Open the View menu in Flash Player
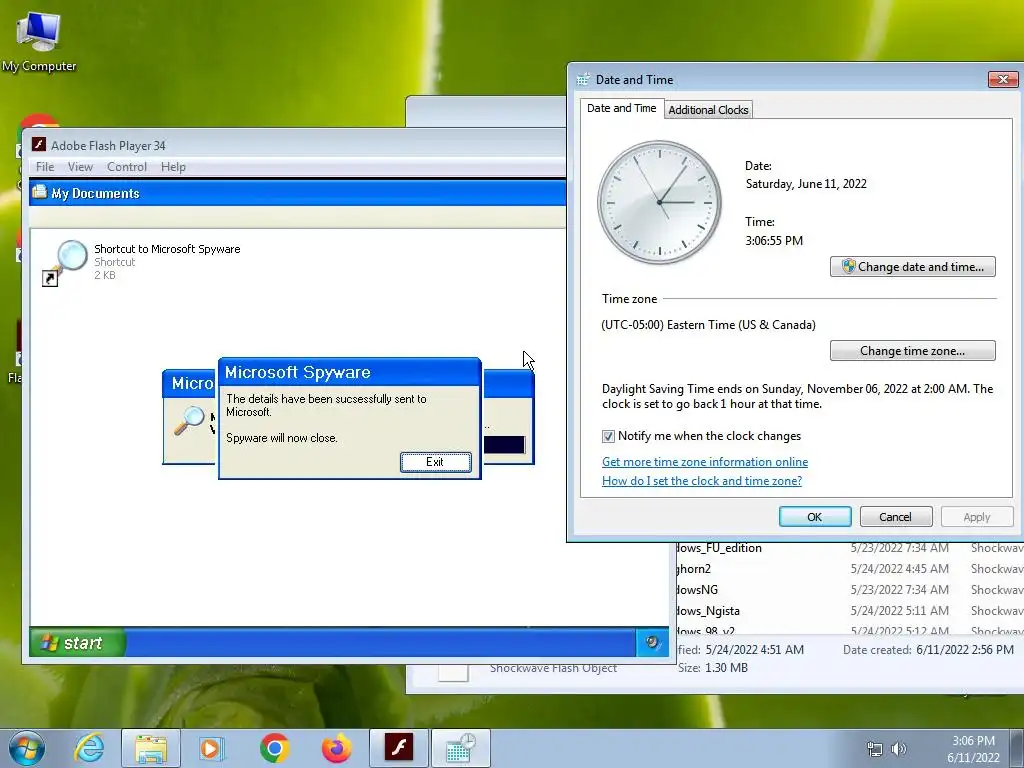The image size is (1024, 768). tap(80, 167)
